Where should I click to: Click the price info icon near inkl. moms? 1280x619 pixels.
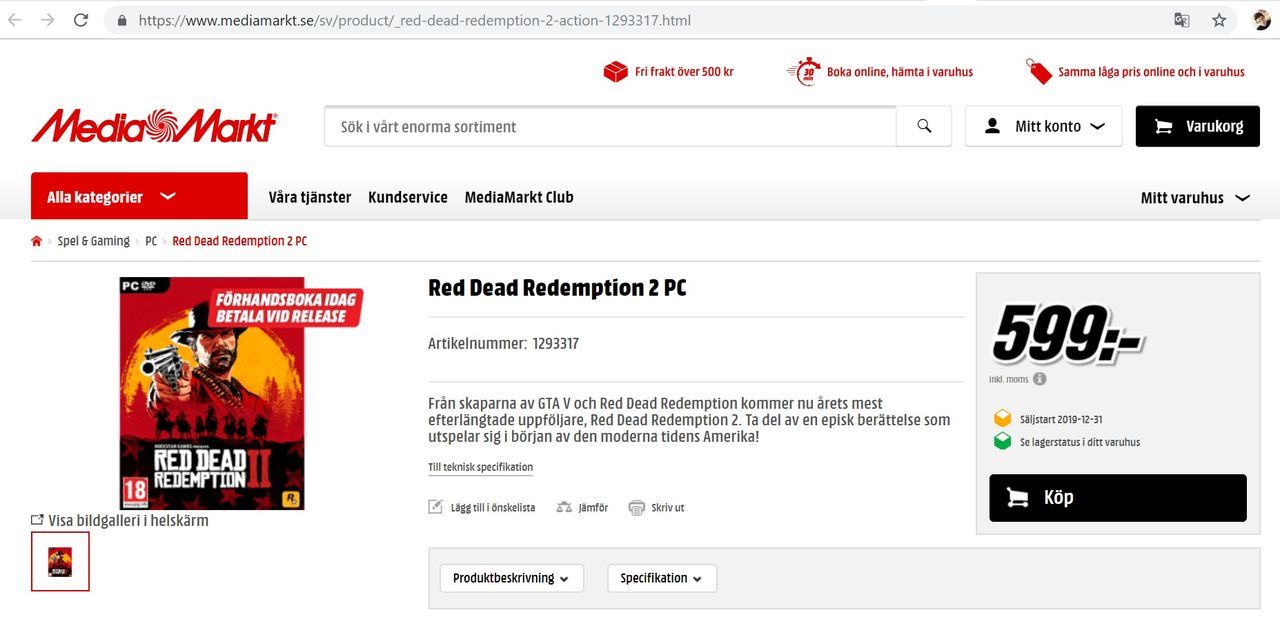coord(1040,379)
